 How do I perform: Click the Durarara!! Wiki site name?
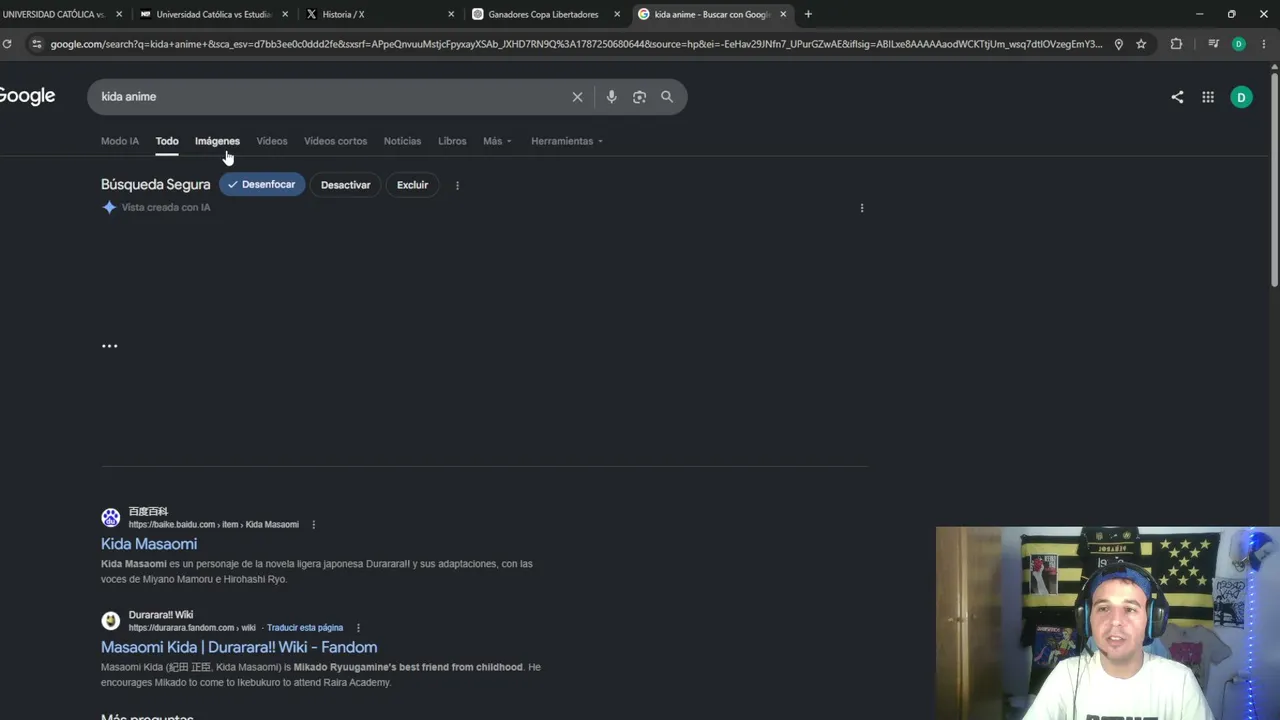pyautogui.click(x=161, y=615)
